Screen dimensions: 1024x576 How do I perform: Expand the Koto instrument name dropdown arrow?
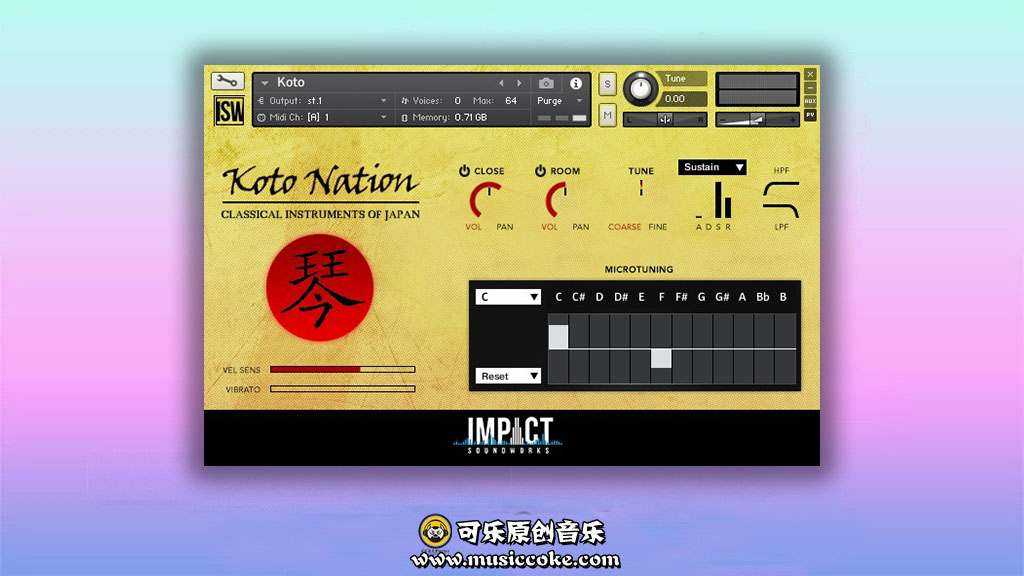pyautogui.click(x=264, y=83)
